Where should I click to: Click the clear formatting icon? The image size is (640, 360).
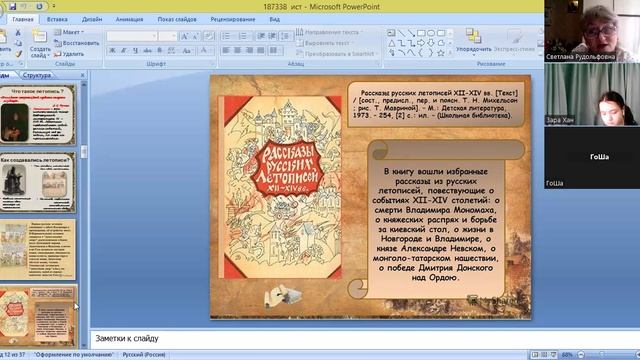(209, 36)
